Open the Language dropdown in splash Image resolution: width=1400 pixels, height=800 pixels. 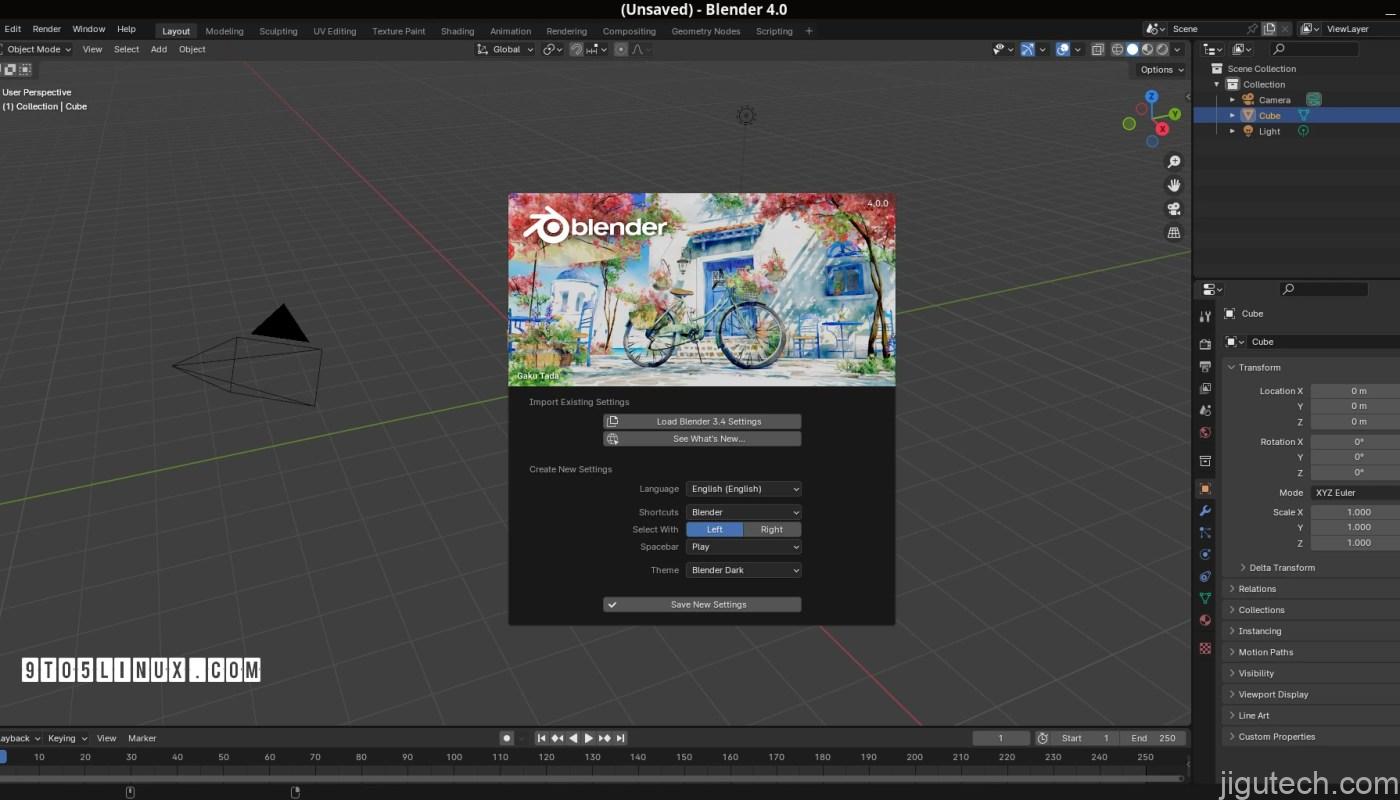[x=744, y=489]
